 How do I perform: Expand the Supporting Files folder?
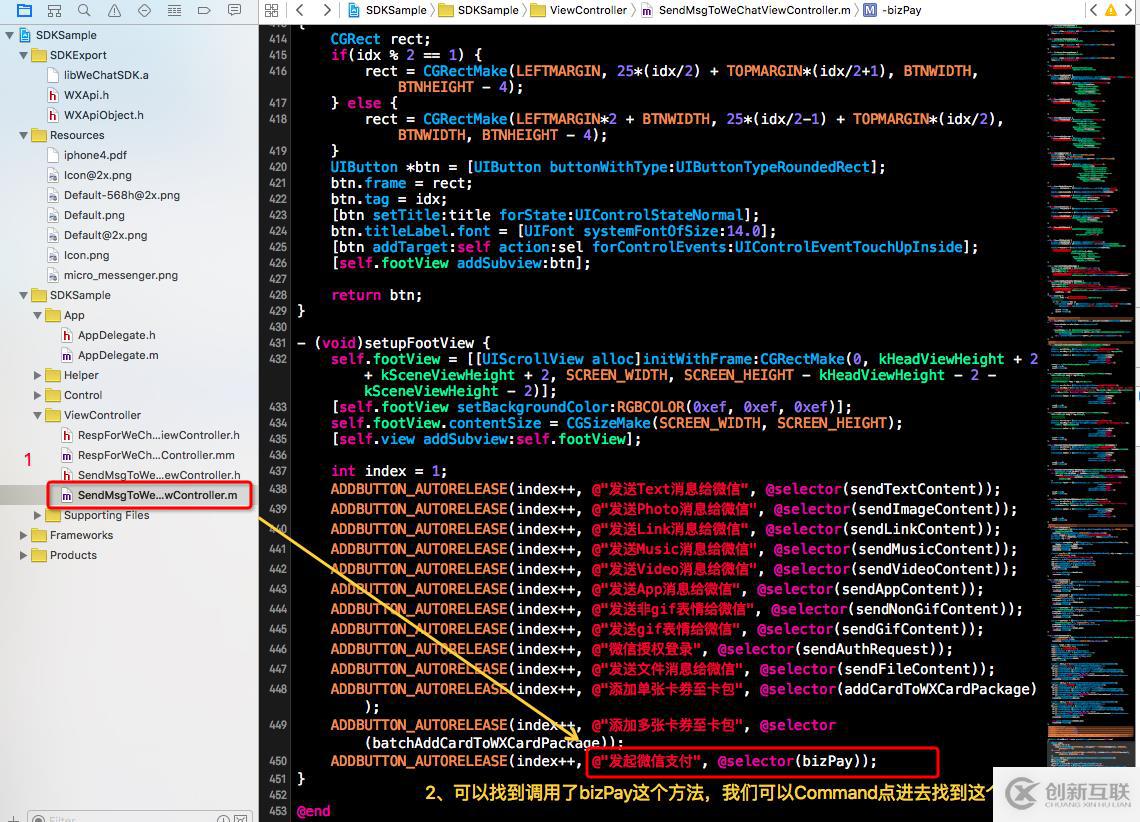[37, 515]
